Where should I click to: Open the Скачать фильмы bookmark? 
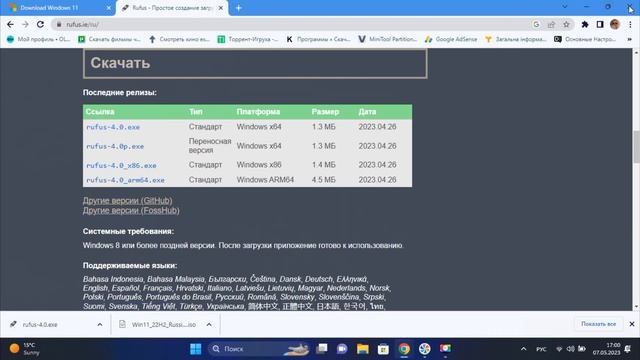tap(109, 39)
